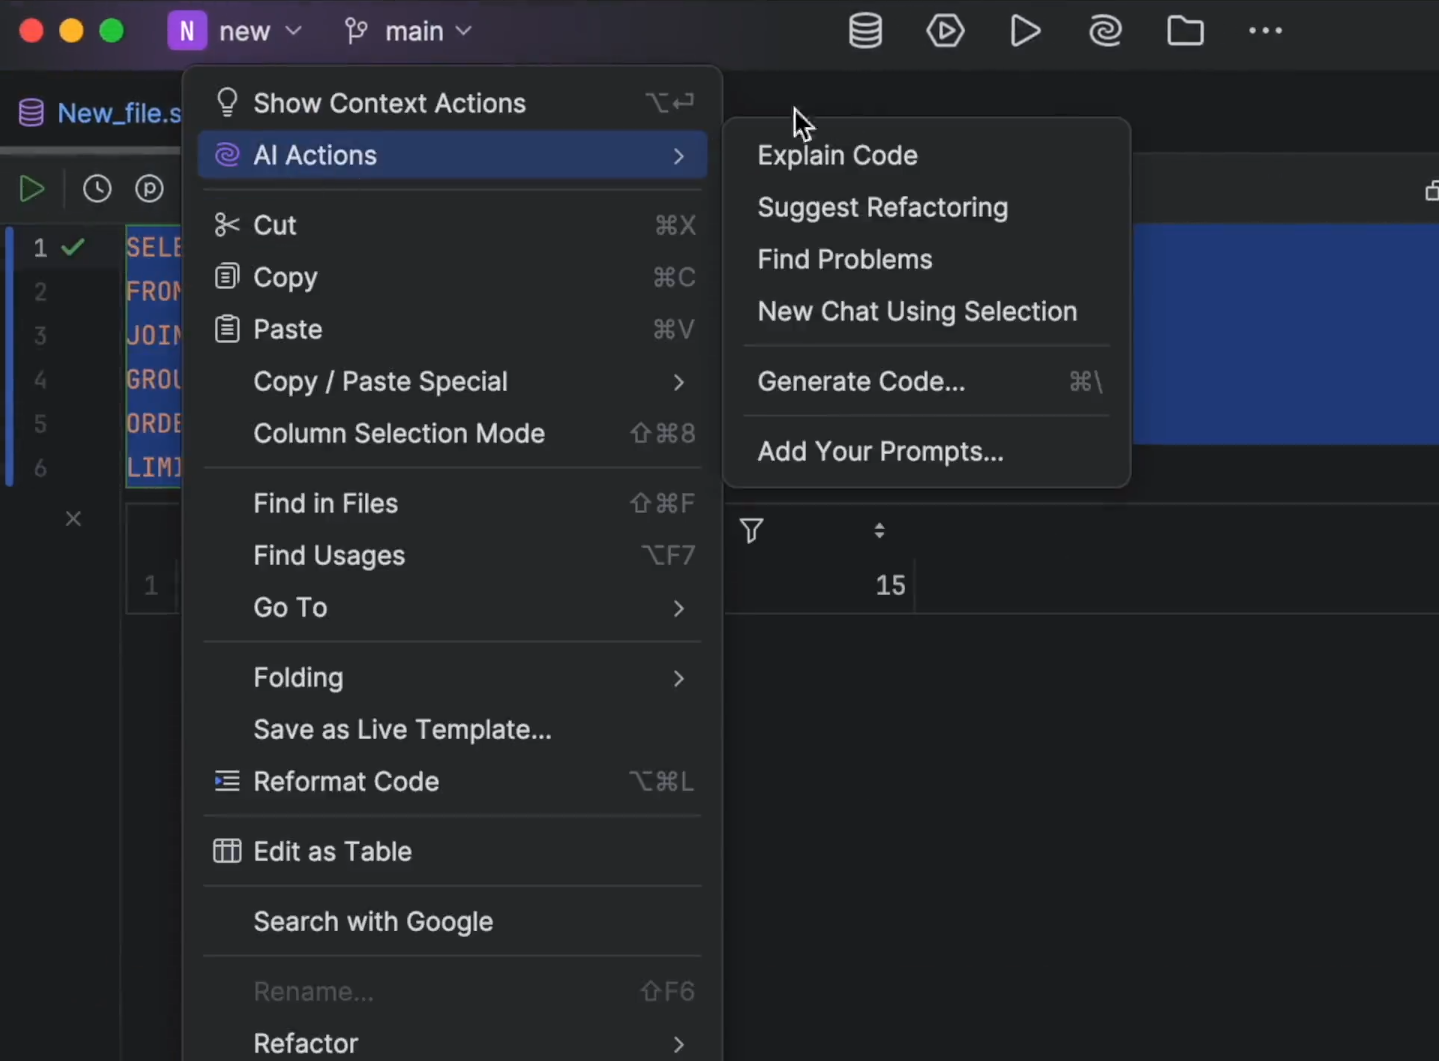Select Suggest Refactoring option
1439x1061 pixels.
(x=882, y=207)
